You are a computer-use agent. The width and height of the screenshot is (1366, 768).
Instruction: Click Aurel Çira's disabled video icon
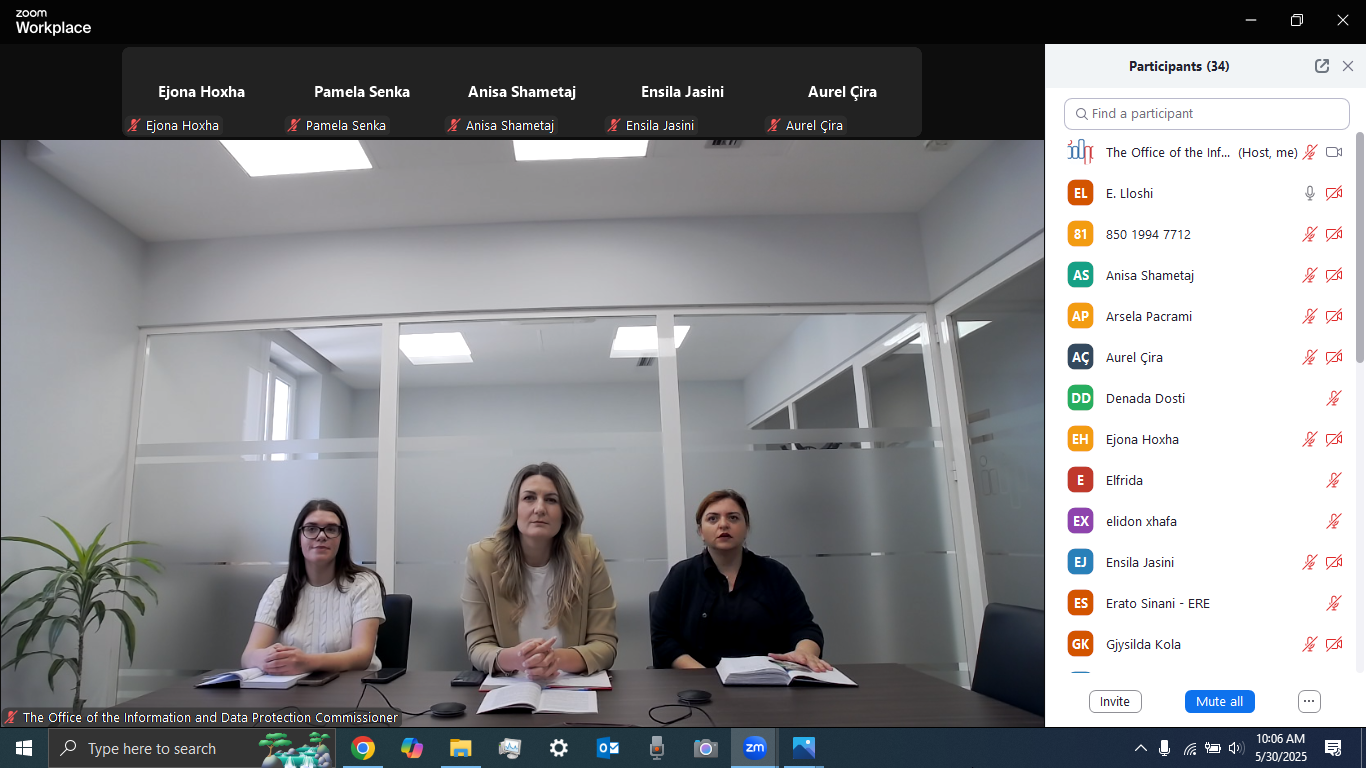point(1333,357)
